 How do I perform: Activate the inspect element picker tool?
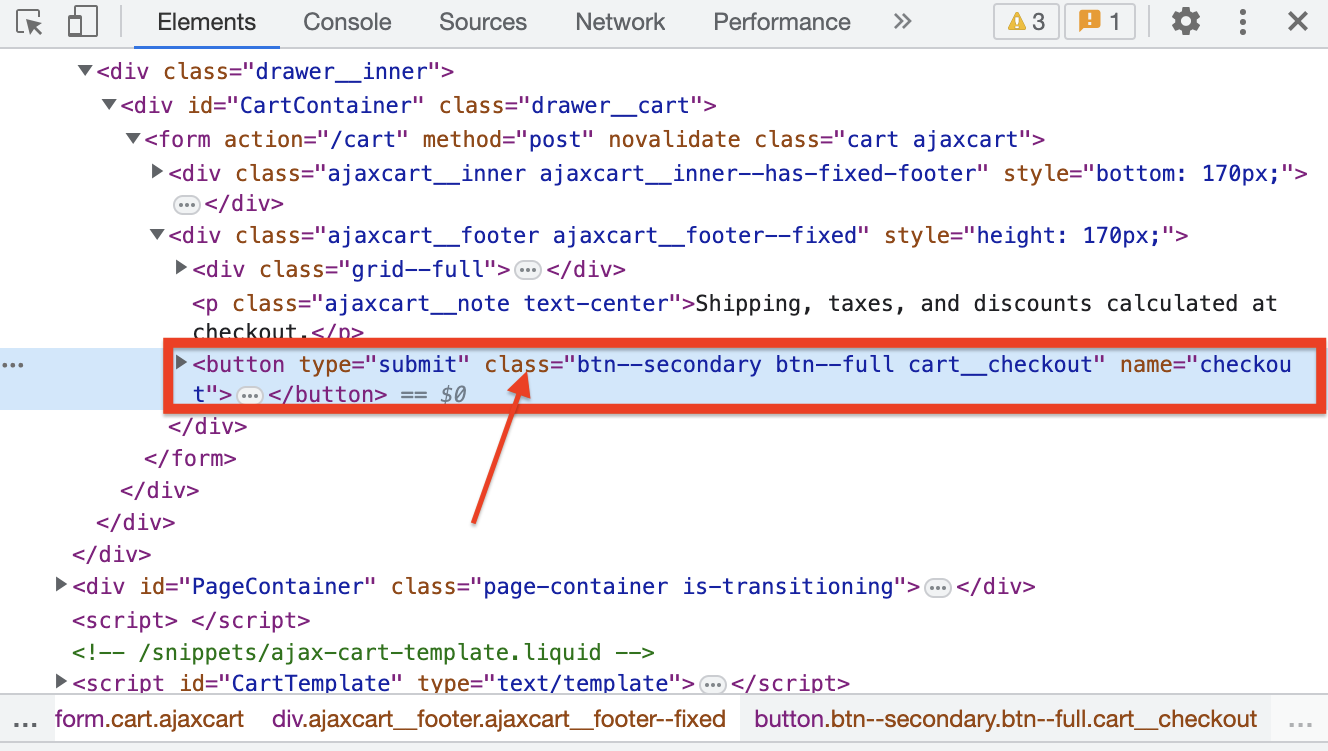[x=30, y=22]
